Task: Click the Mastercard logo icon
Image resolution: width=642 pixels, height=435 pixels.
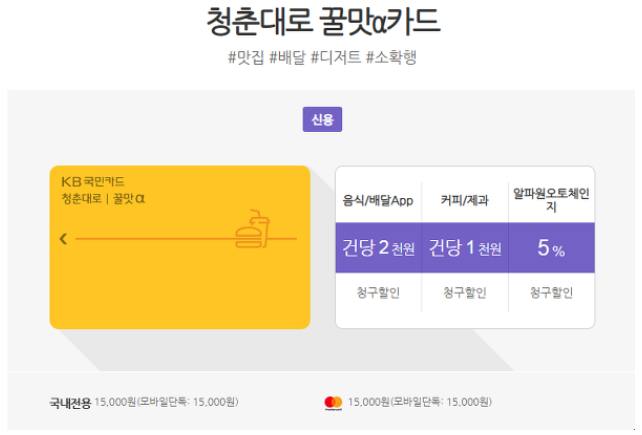Action: tap(333, 403)
